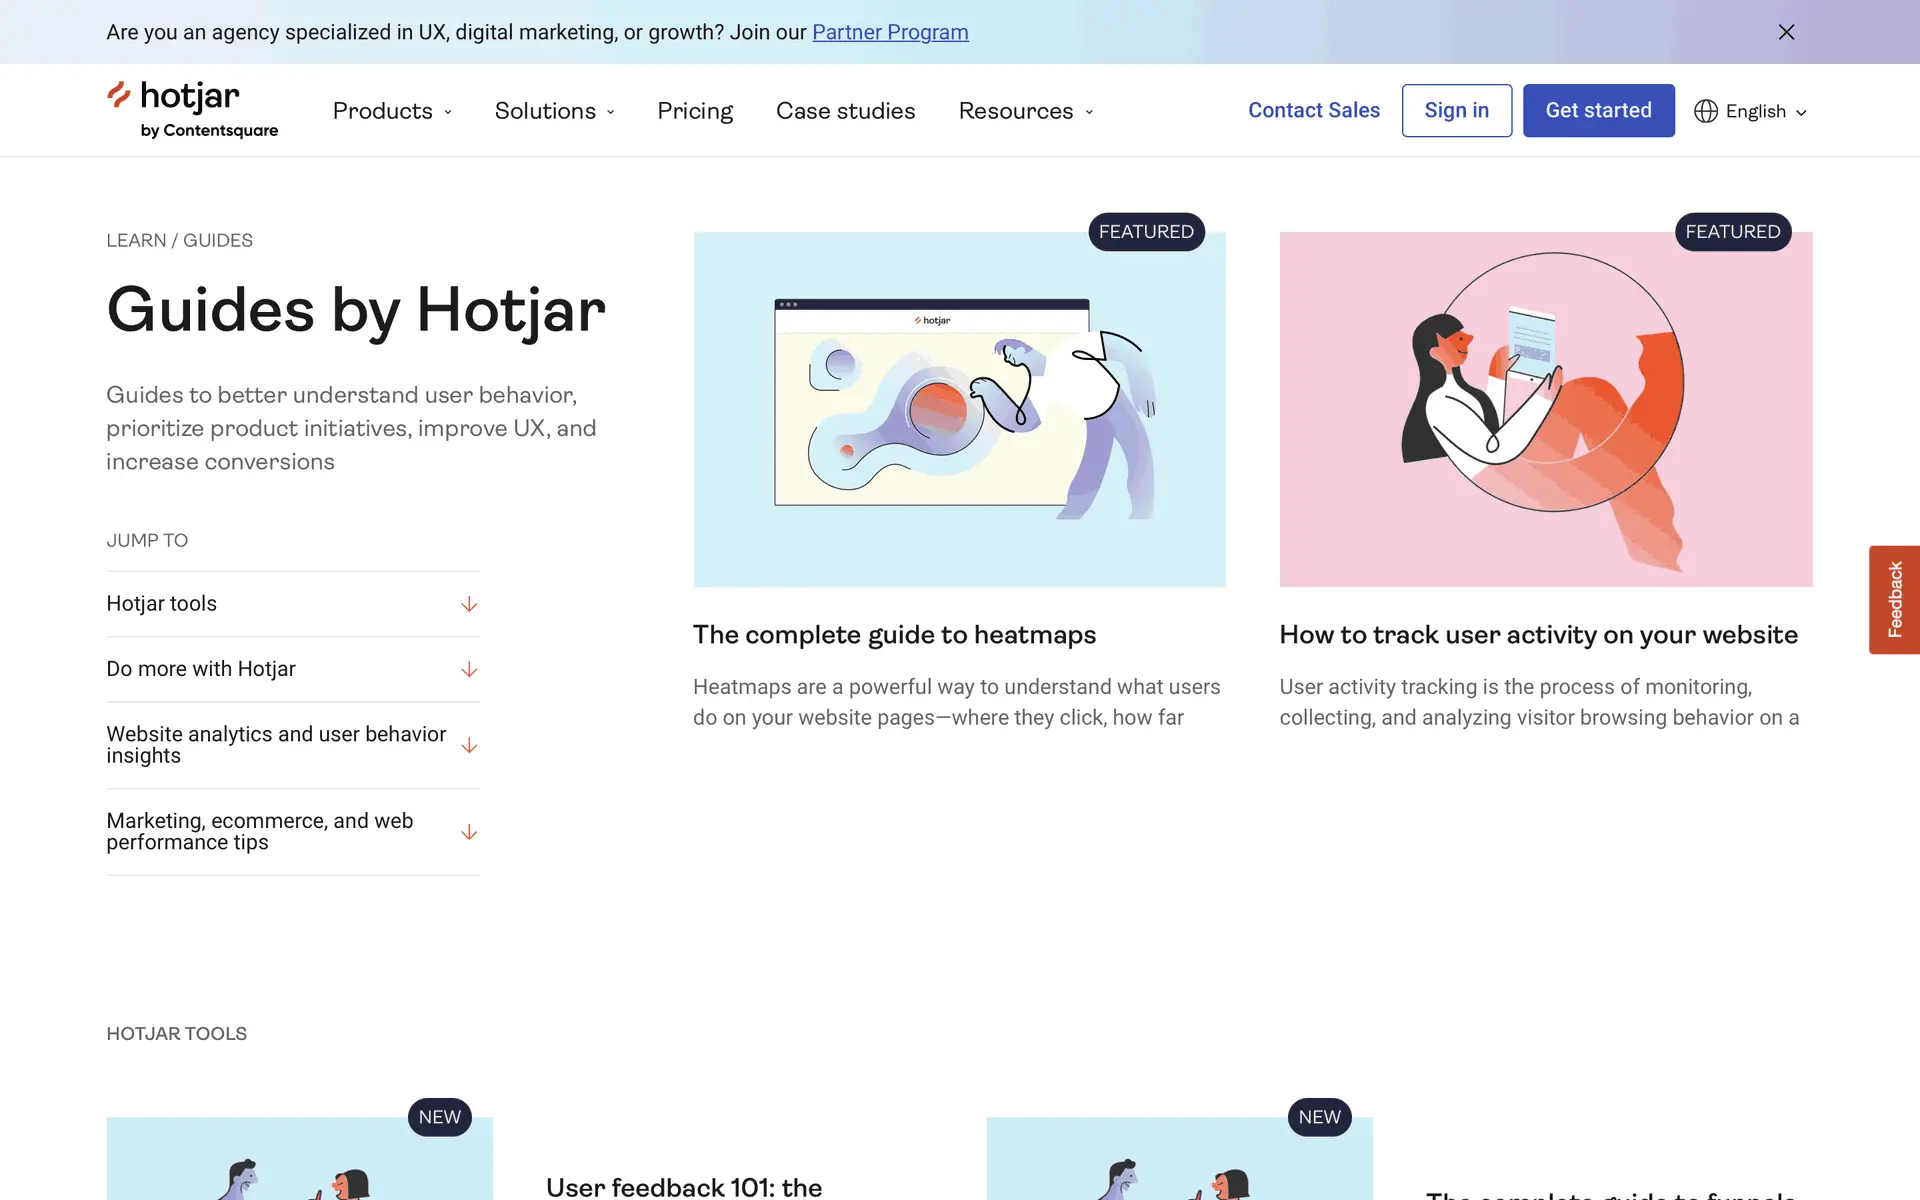Dismiss the Partner Program banner
The height and width of the screenshot is (1200, 1920).
coord(1786,32)
